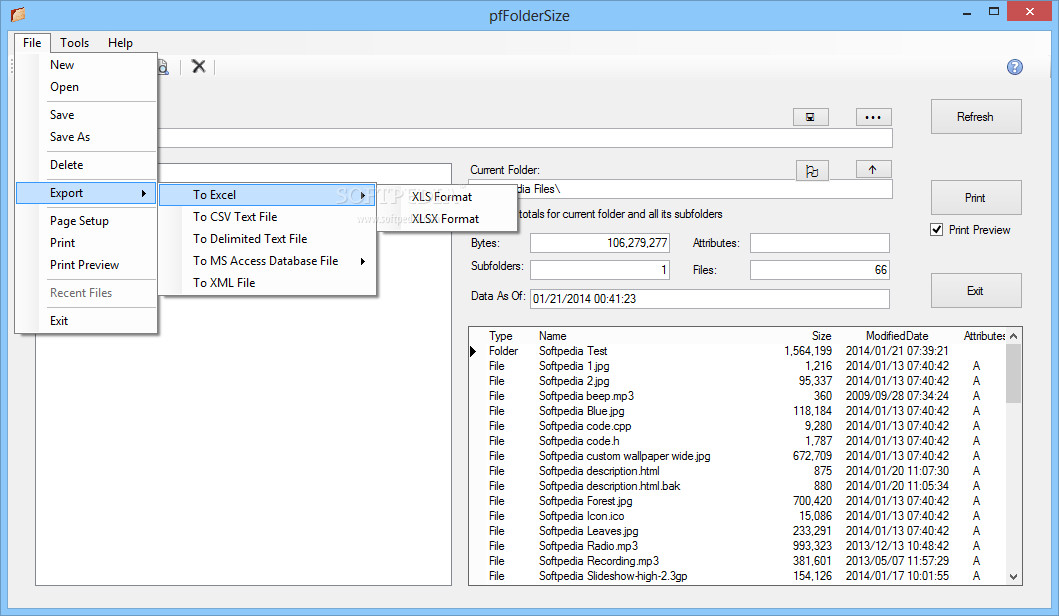Screen dimensions: 1059x616
Task: Click the 672,709 size cell
Action: [812, 456]
